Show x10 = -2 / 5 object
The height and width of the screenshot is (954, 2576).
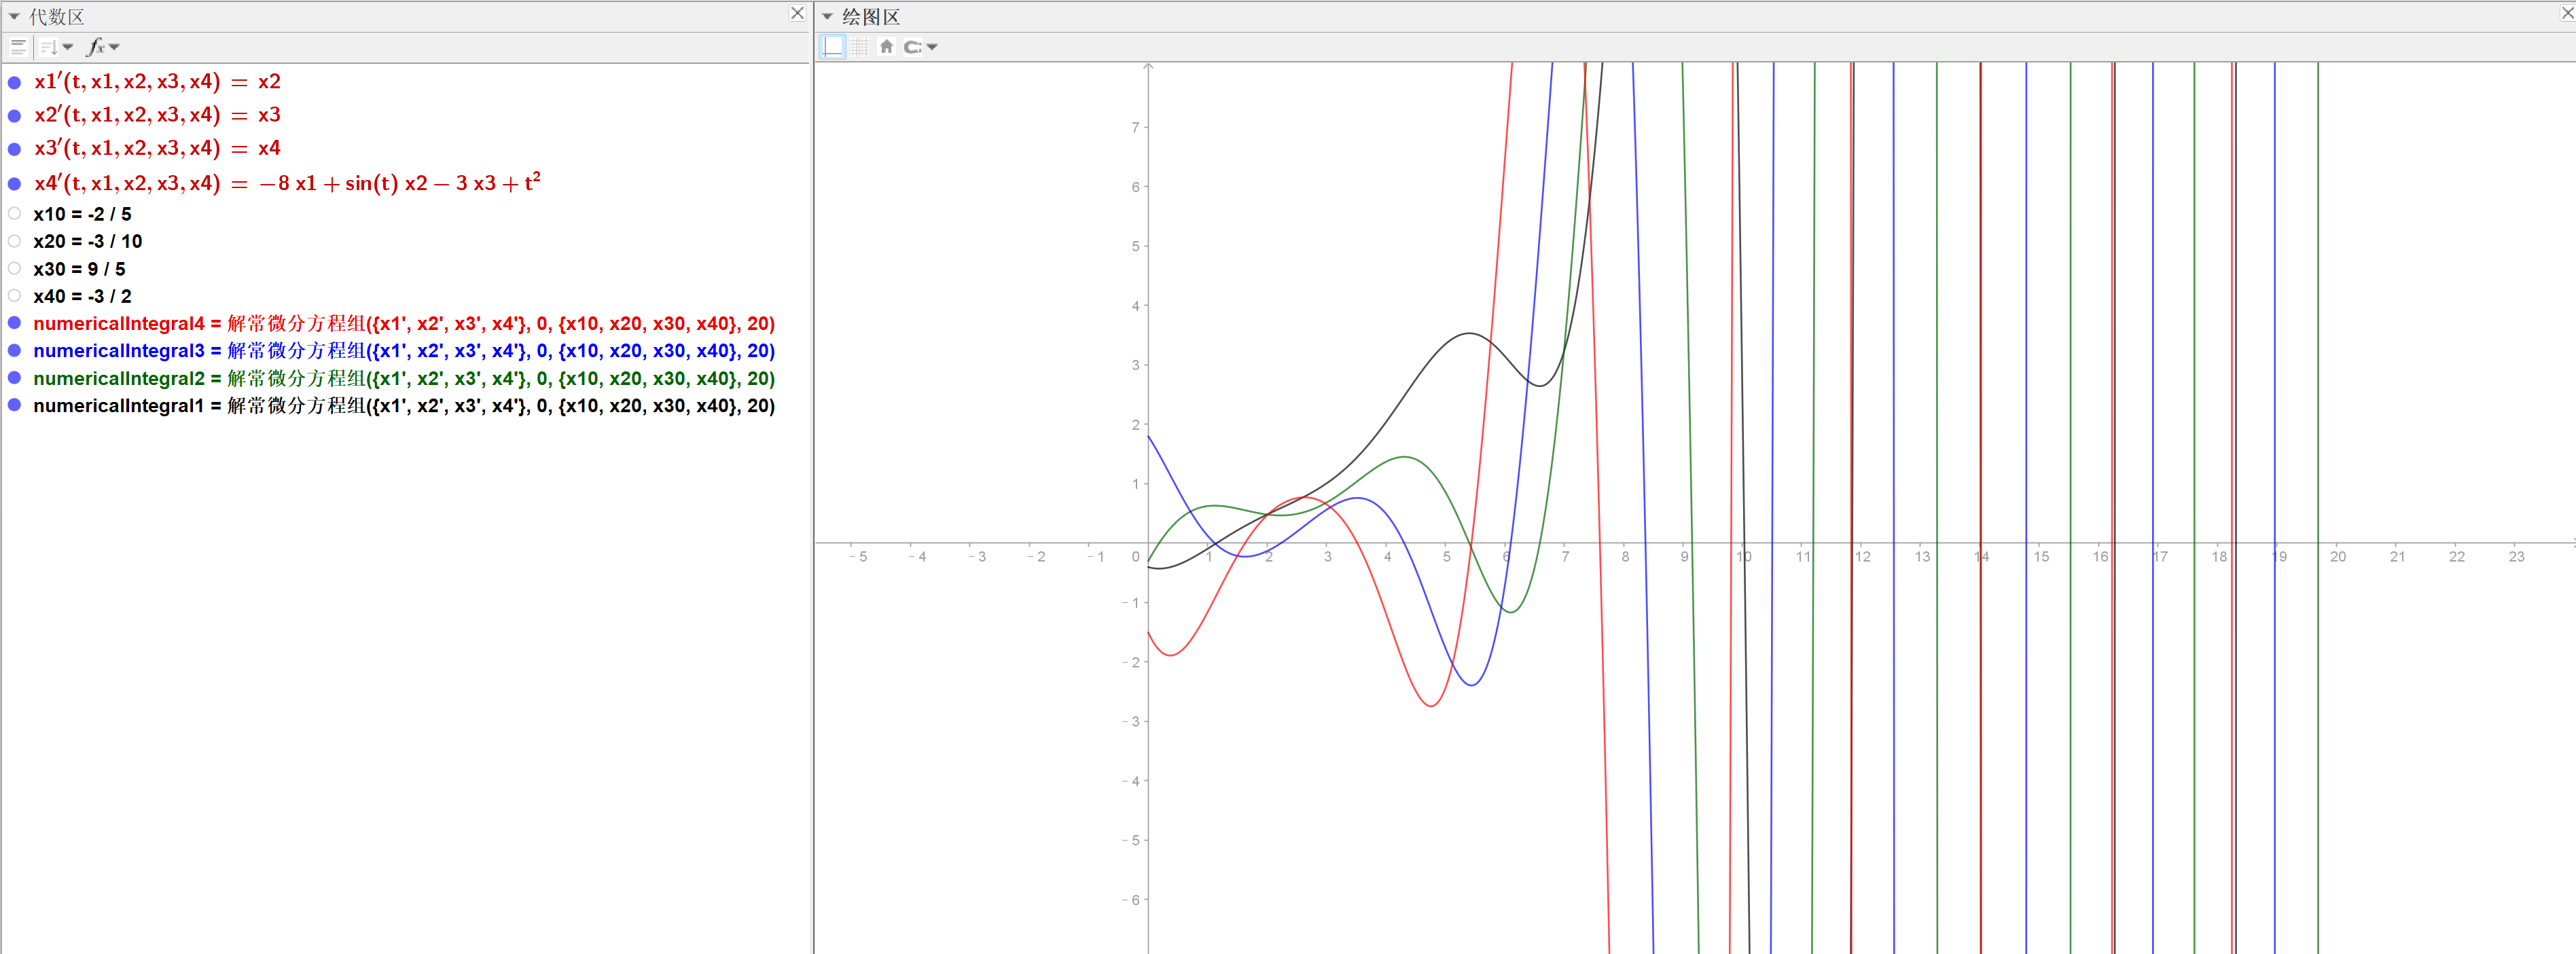click(x=14, y=214)
